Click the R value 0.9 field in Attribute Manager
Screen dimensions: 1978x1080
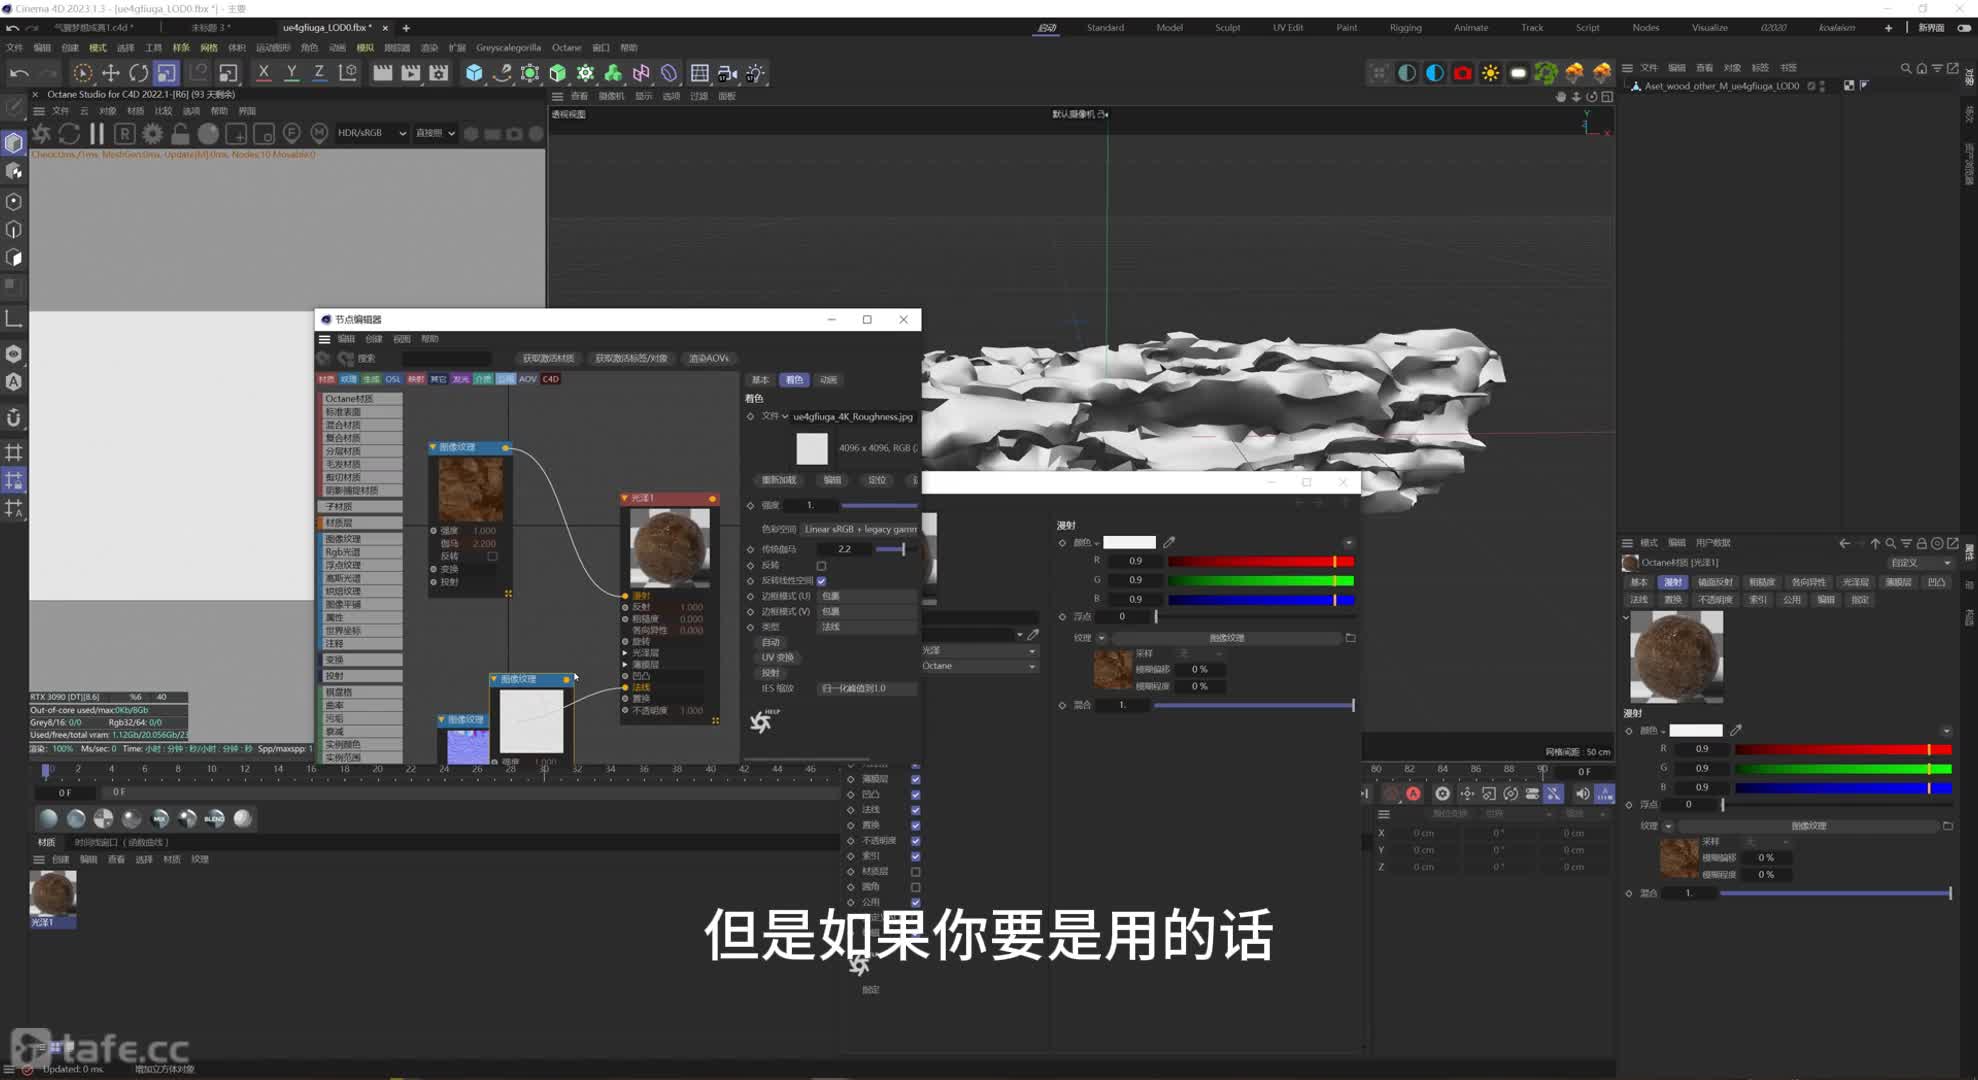tap(1702, 749)
